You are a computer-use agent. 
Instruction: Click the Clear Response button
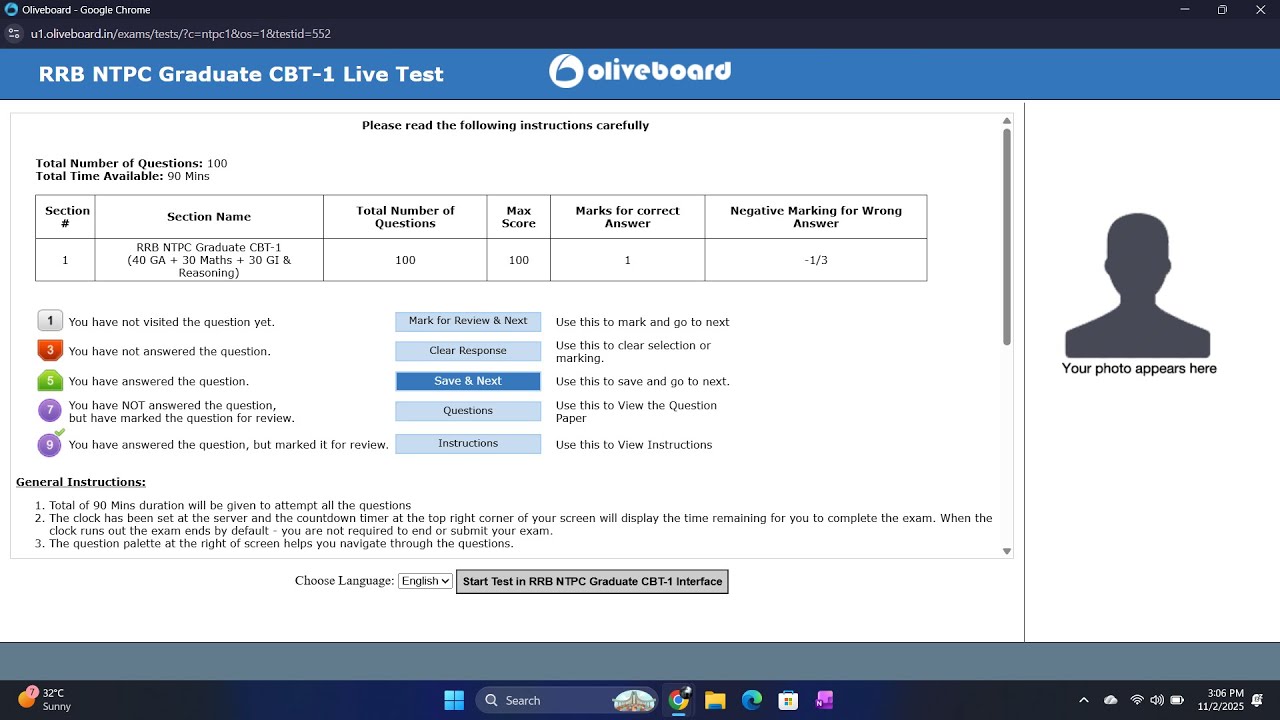(x=468, y=351)
